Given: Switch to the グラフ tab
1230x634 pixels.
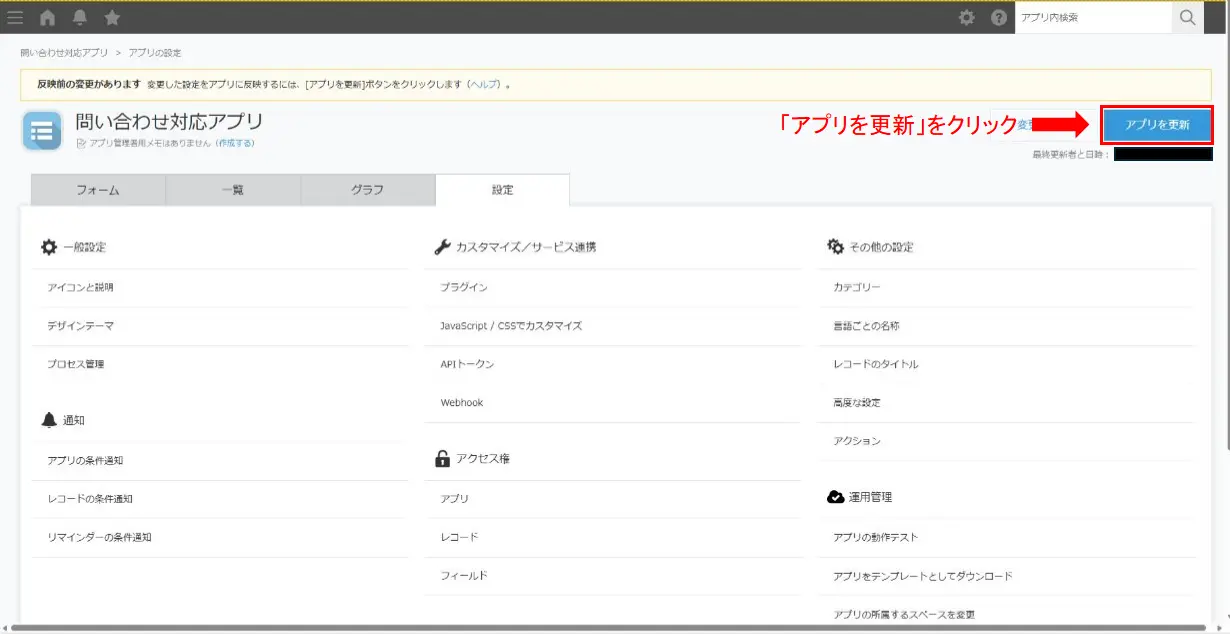Looking at the screenshot, I should (x=367, y=190).
